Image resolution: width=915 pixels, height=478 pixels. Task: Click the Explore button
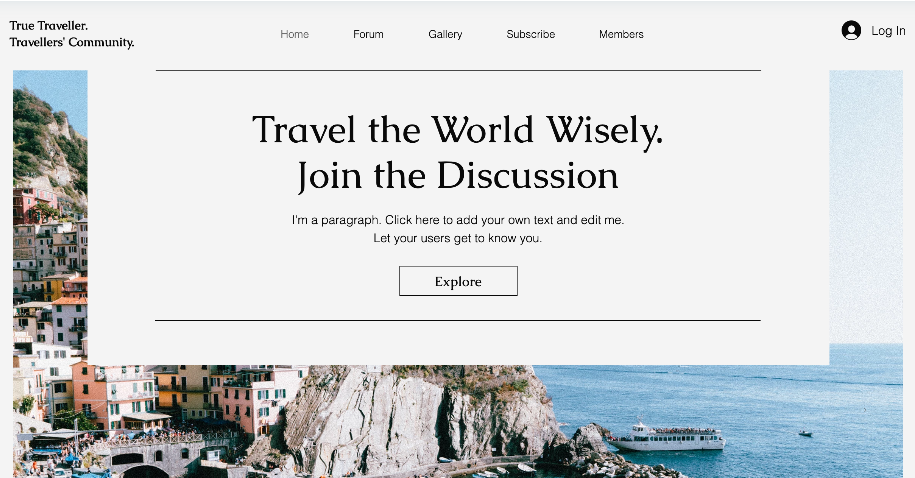(458, 281)
